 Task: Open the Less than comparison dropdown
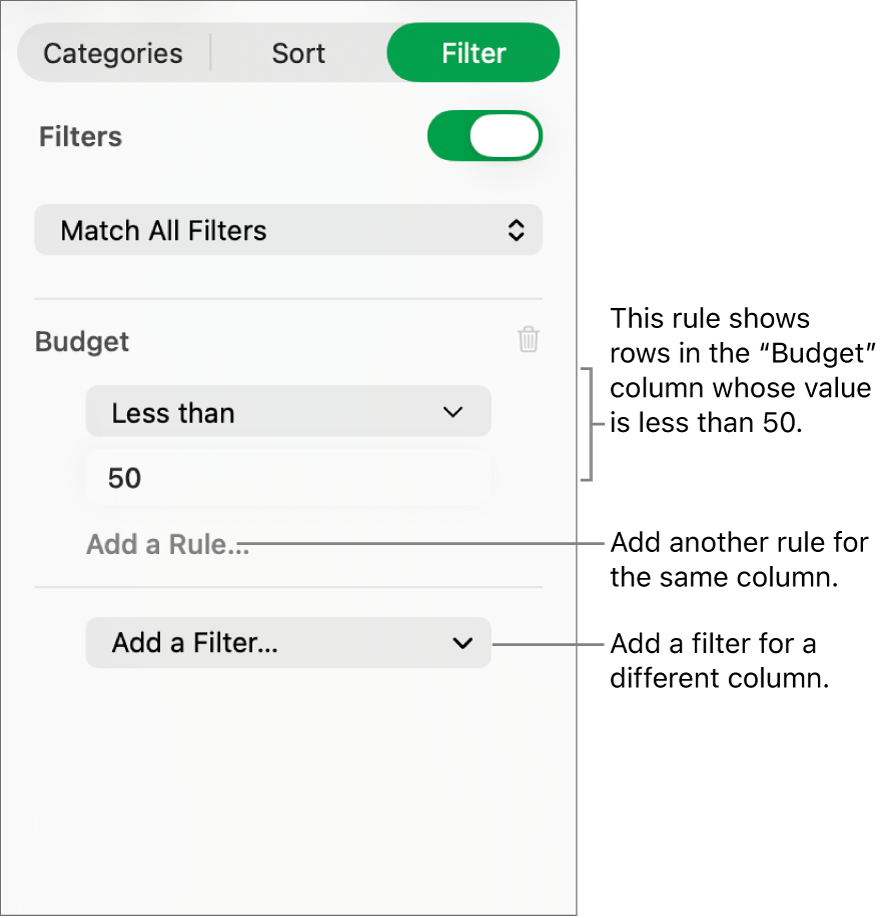(288, 411)
